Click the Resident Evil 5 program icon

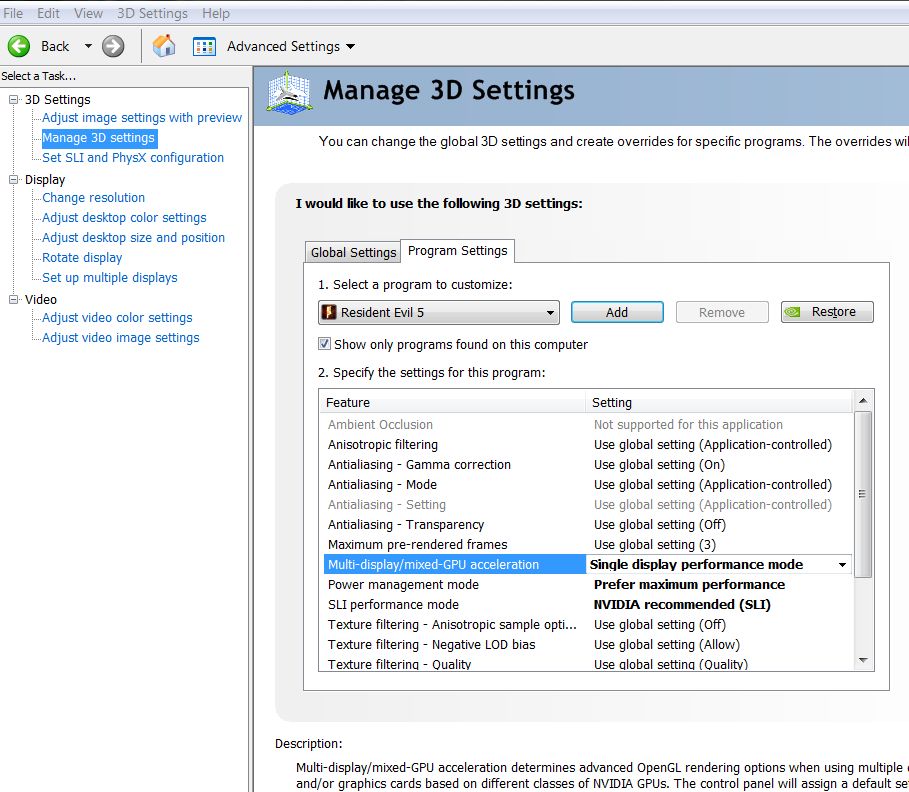(329, 312)
